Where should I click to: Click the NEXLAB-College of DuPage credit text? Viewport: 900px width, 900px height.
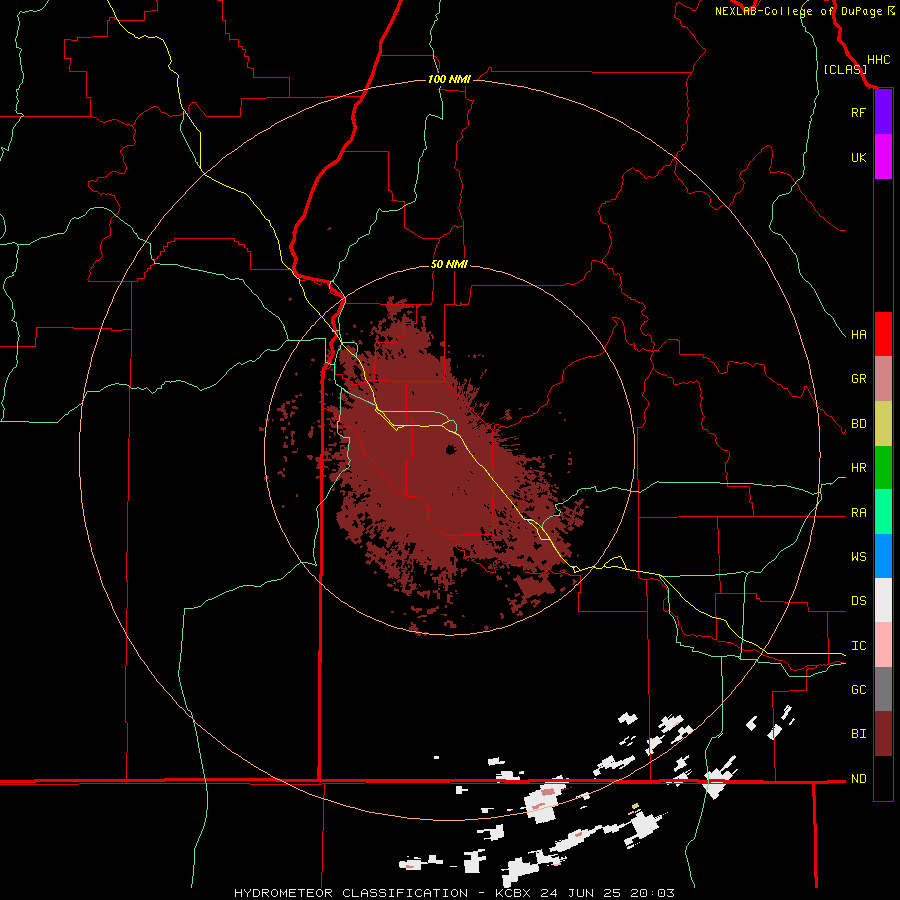tap(798, 11)
